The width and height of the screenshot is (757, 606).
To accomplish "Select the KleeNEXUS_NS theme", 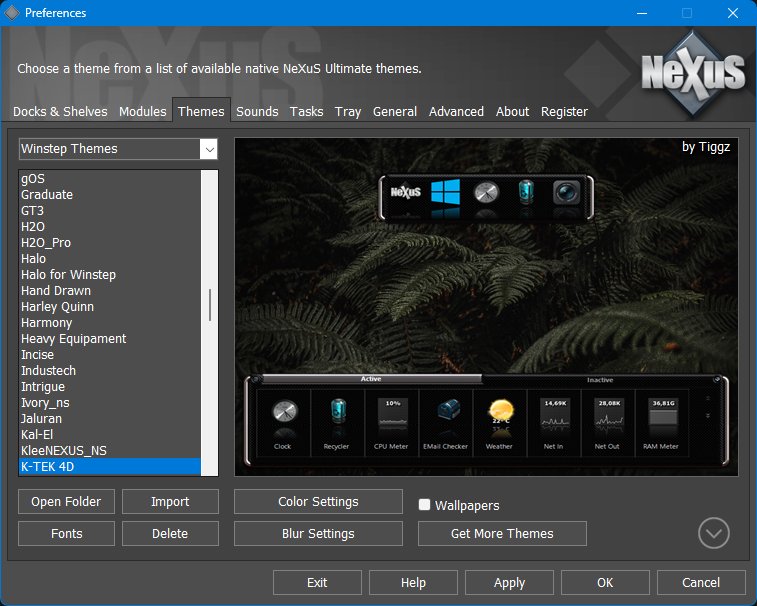I will click(110, 450).
